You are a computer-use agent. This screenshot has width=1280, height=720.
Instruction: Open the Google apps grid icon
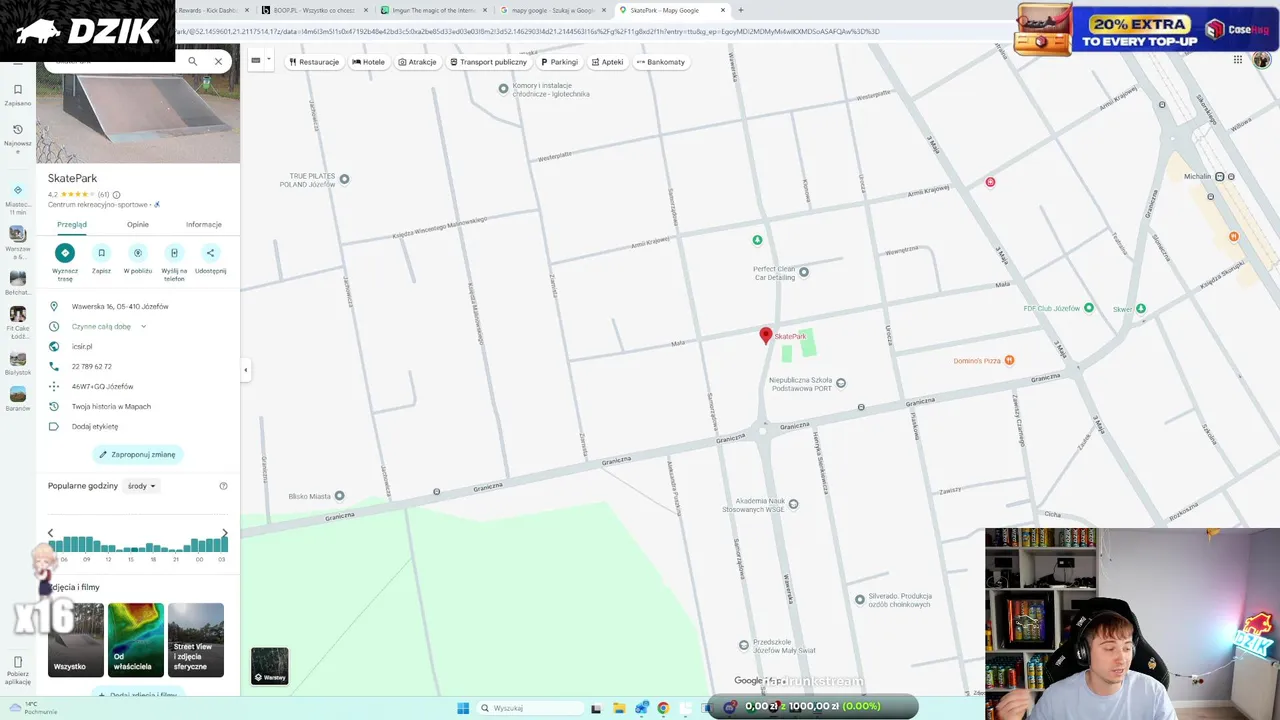(x=1237, y=60)
